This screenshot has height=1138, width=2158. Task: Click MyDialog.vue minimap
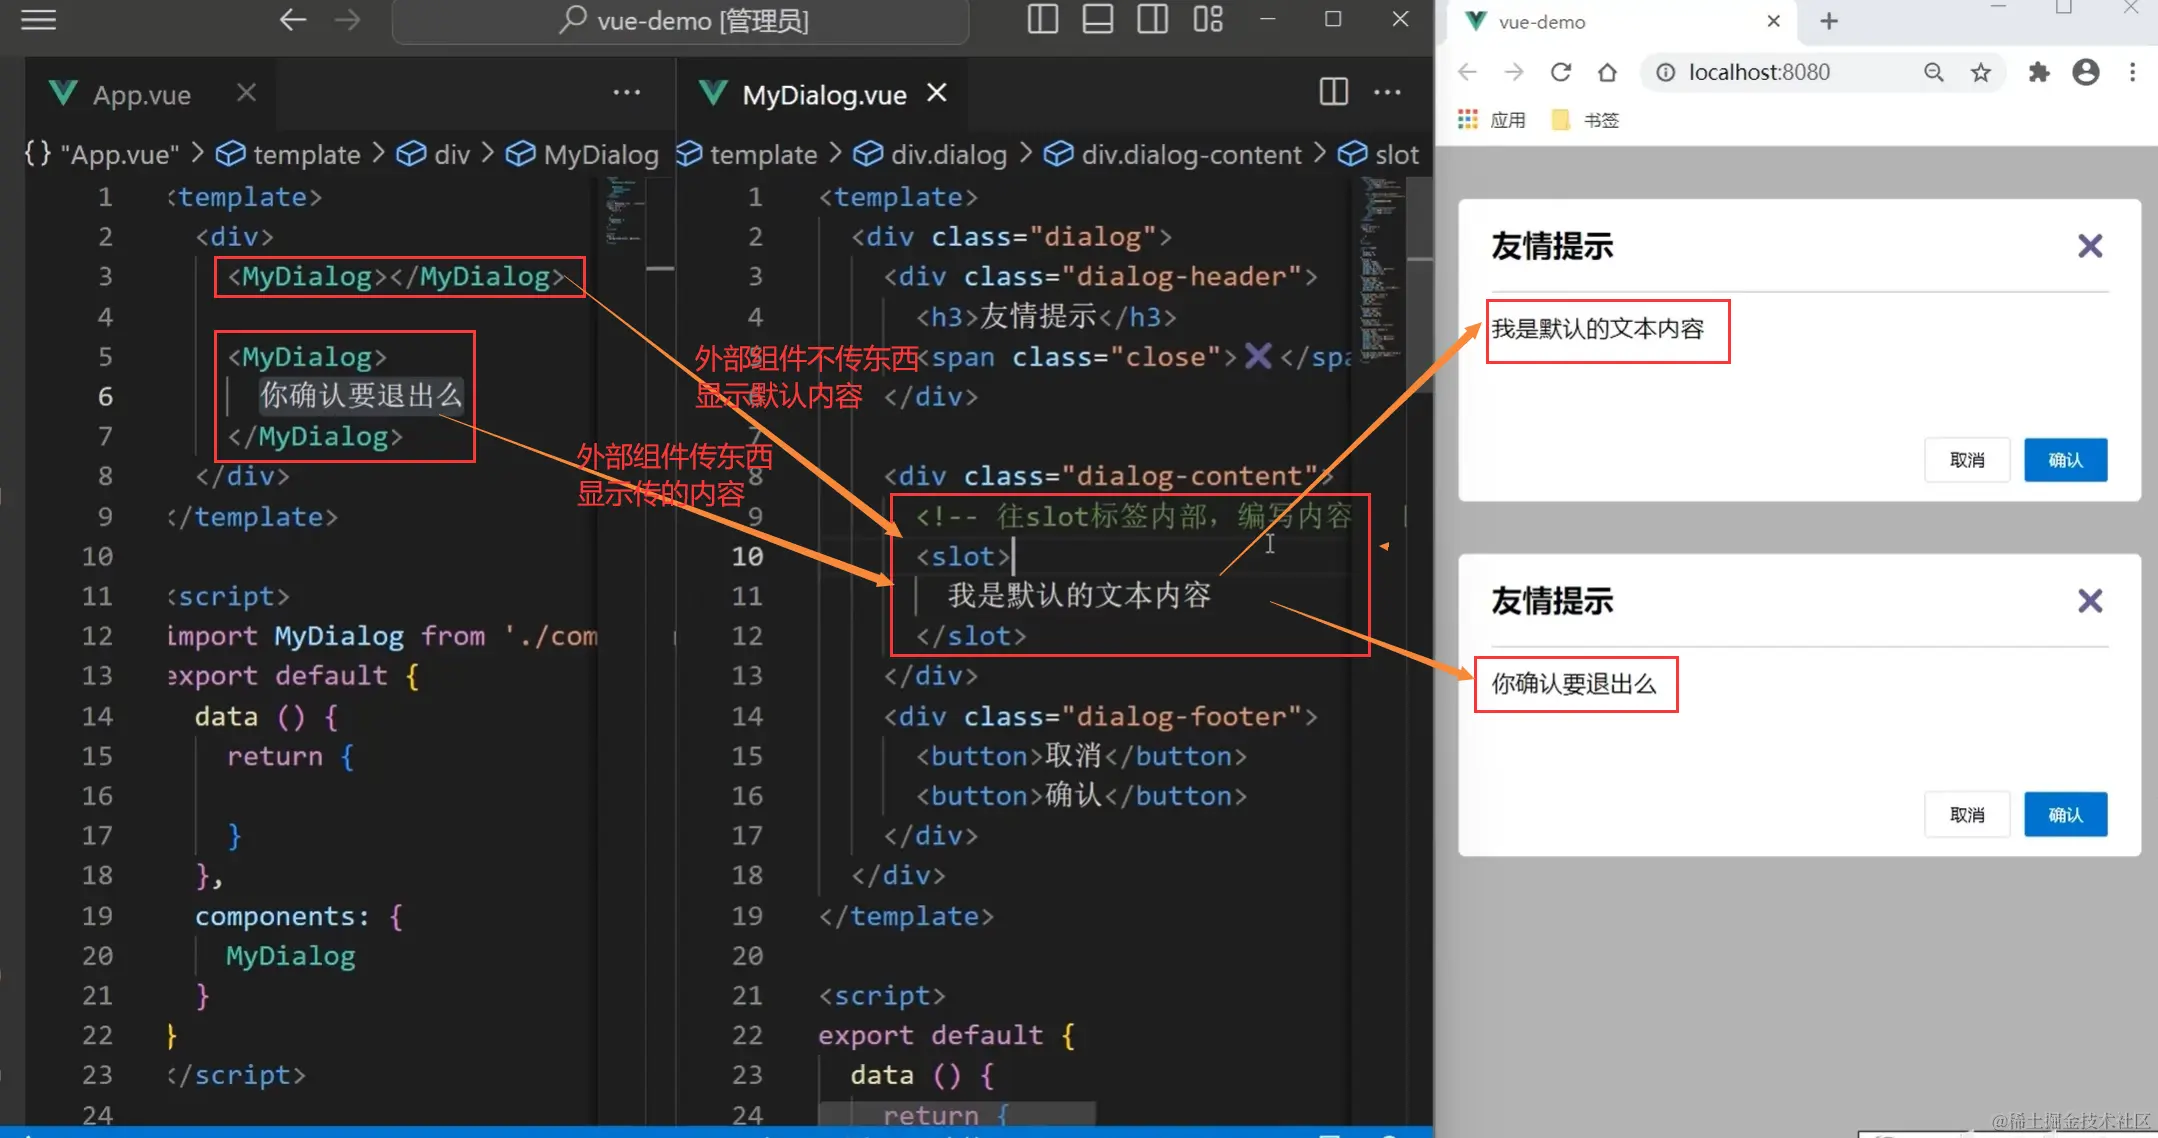pyautogui.click(x=1381, y=270)
